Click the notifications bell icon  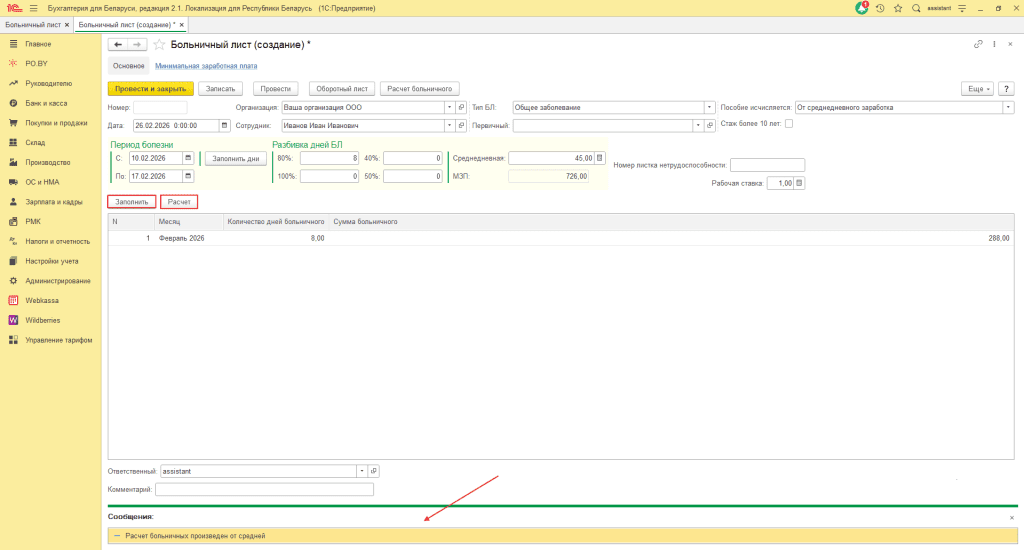862,8
